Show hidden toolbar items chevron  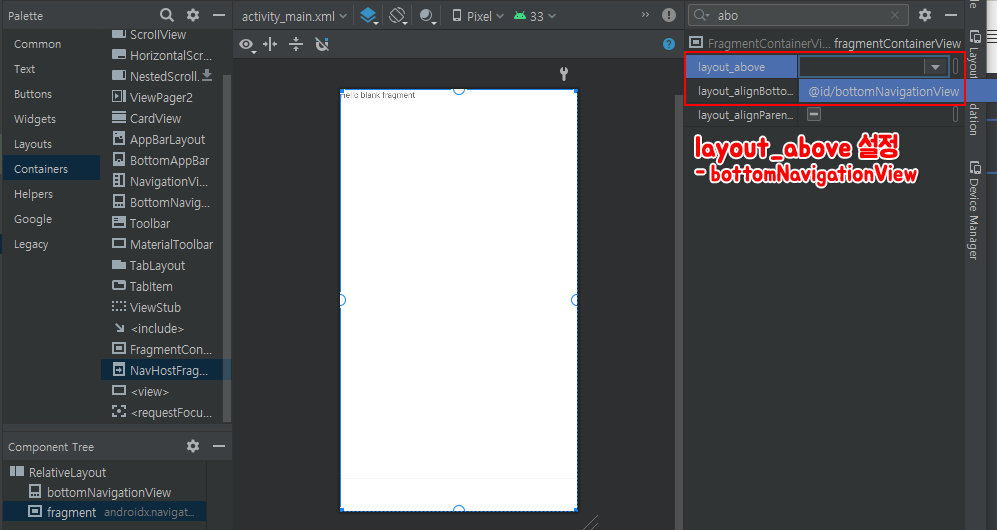(x=645, y=15)
